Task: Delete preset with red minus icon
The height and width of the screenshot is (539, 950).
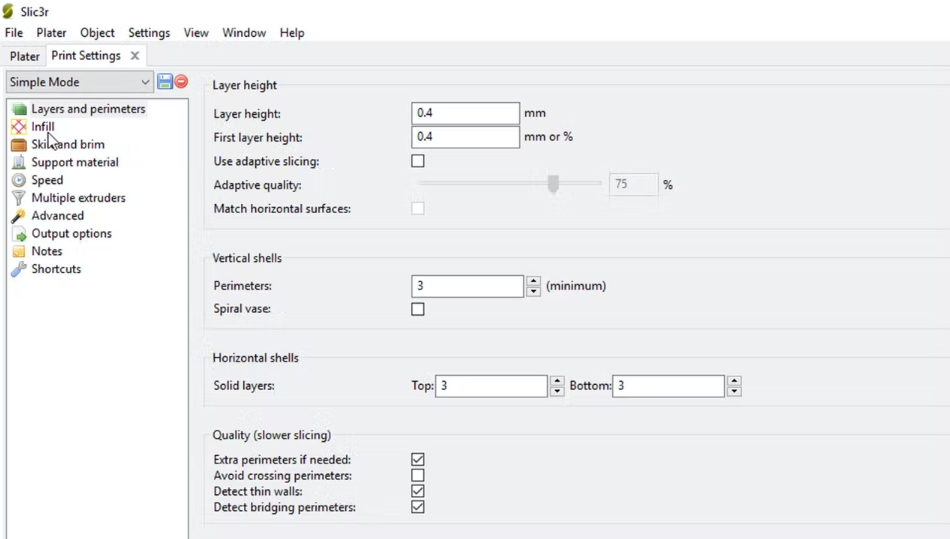Action: point(181,82)
